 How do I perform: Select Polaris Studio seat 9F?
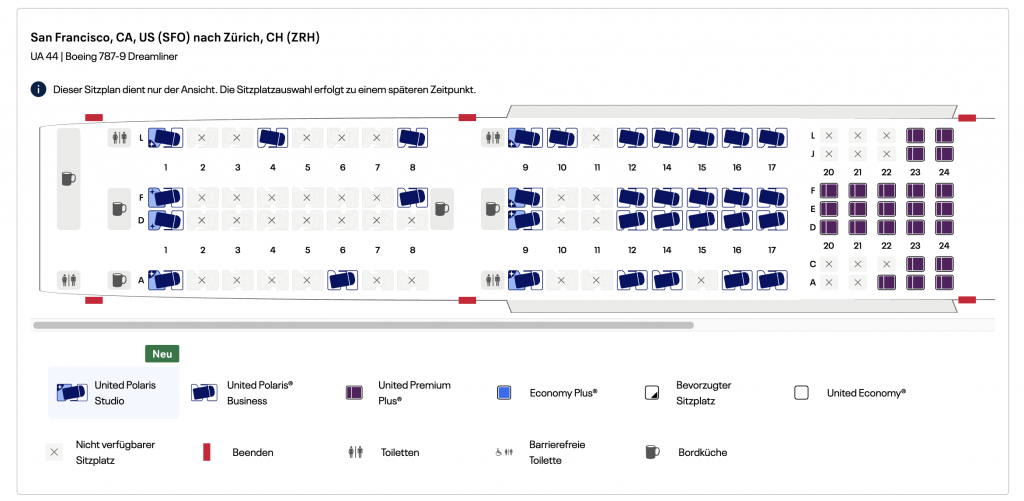click(x=526, y=197)
